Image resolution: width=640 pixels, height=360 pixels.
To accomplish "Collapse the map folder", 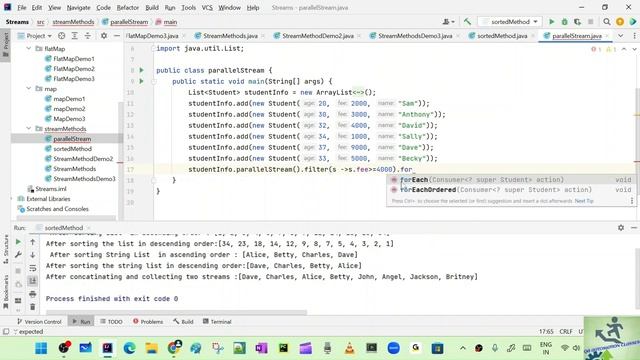I will pyautogui.click(x=29, y=89).
